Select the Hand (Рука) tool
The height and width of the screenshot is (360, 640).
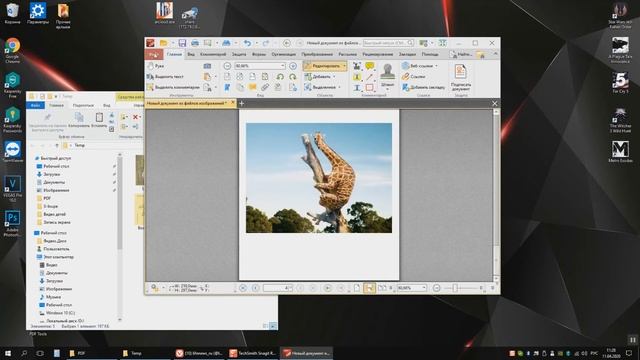156,66
